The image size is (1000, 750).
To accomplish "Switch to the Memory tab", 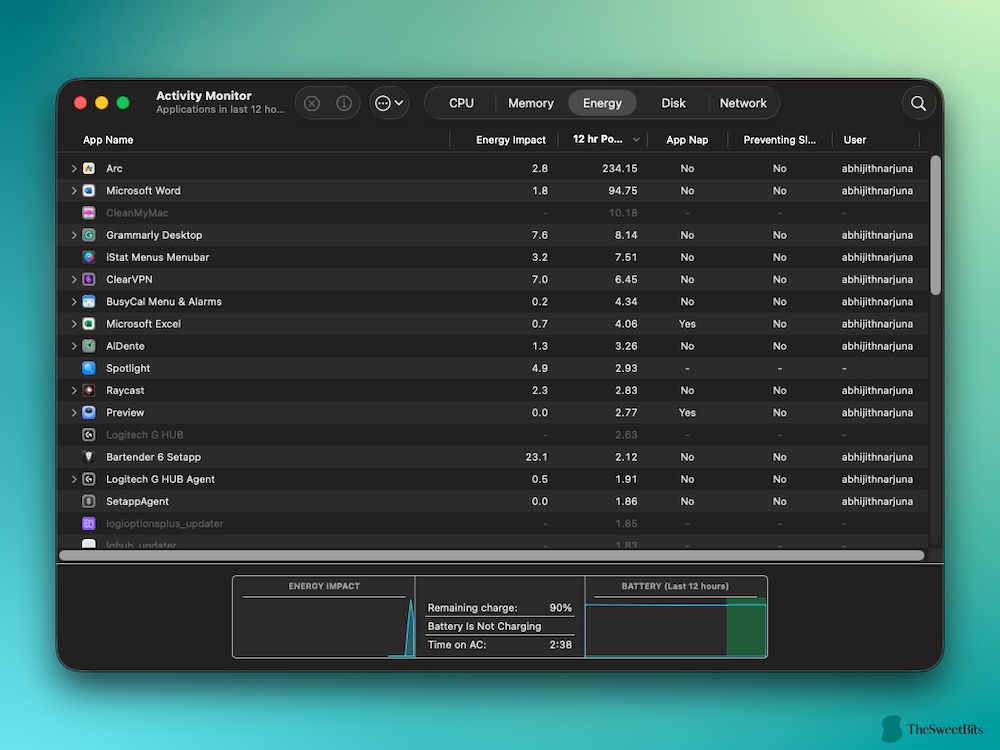I will (x=530, y=103).
